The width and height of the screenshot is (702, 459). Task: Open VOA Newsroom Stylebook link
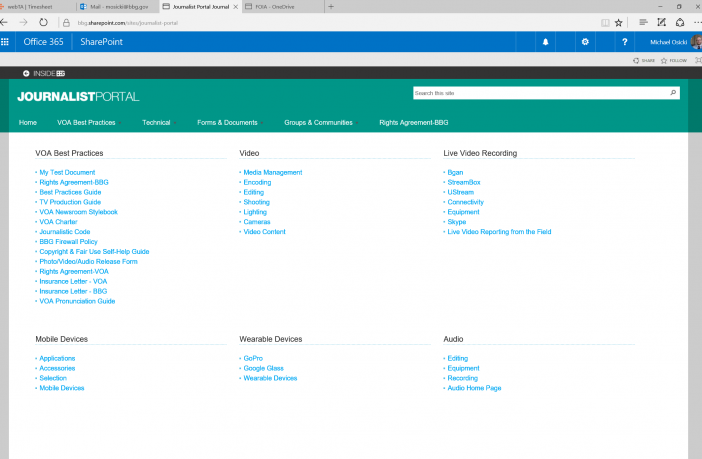point(78,212)
